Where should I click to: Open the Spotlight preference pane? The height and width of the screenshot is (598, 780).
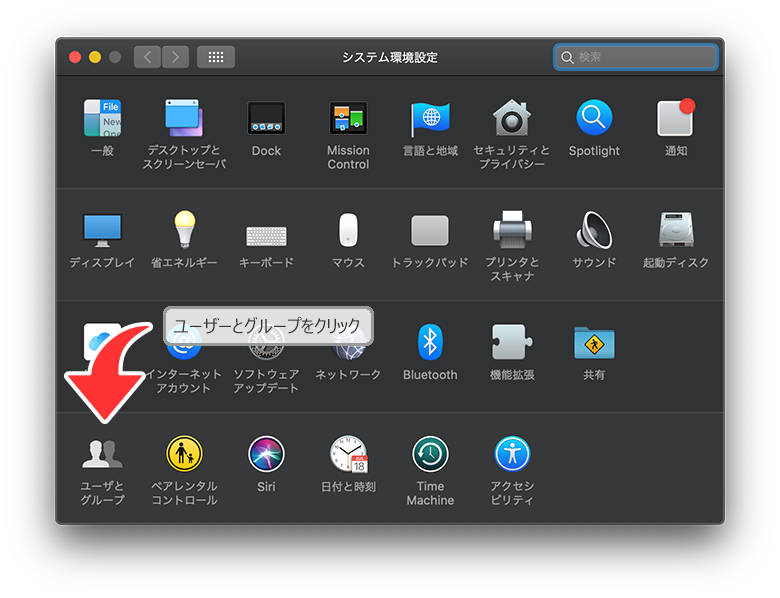[594, 118]
